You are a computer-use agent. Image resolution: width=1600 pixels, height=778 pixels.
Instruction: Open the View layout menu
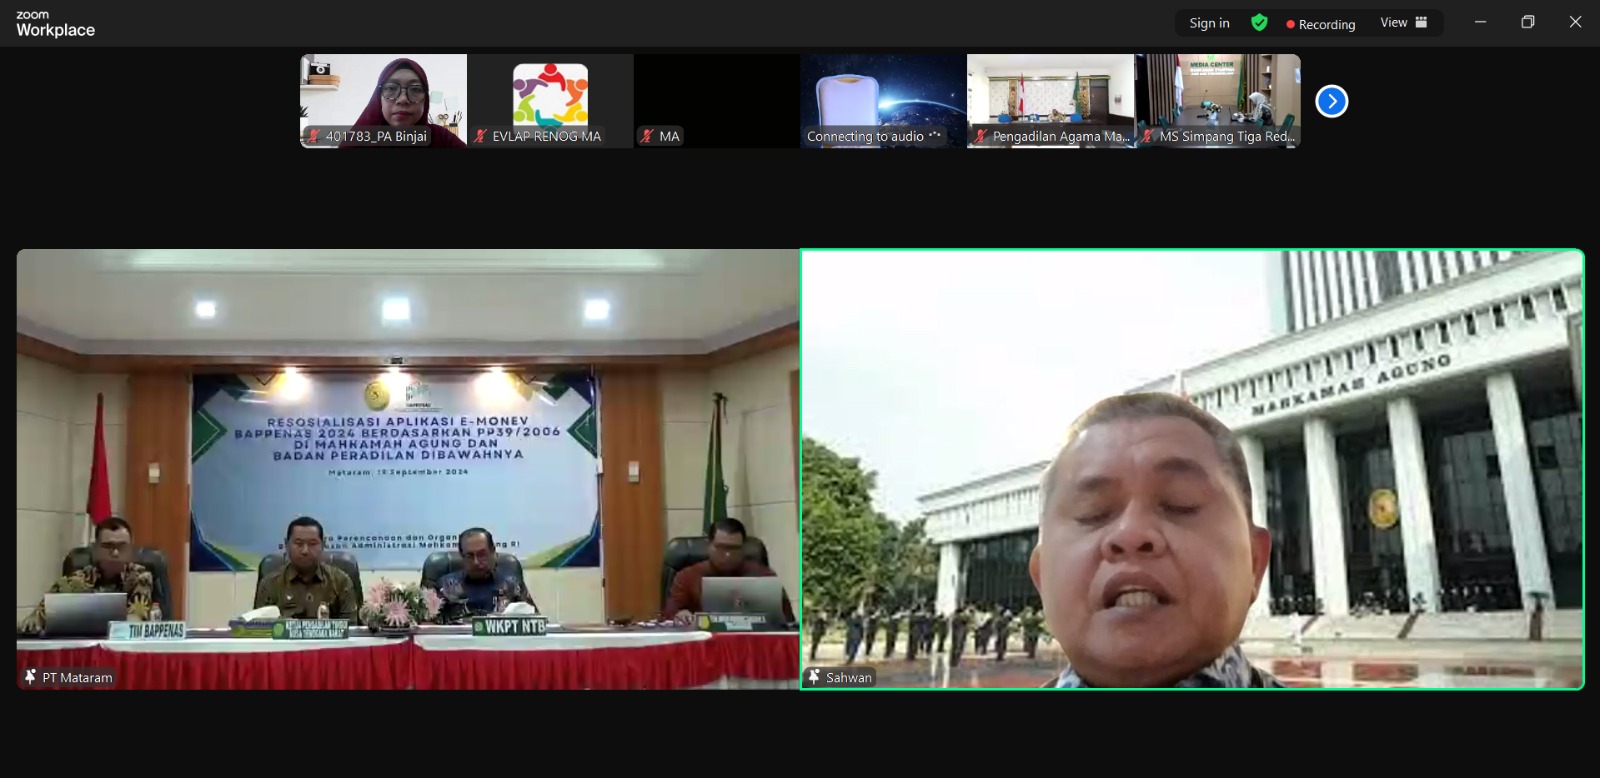(x=1403, y=23)
